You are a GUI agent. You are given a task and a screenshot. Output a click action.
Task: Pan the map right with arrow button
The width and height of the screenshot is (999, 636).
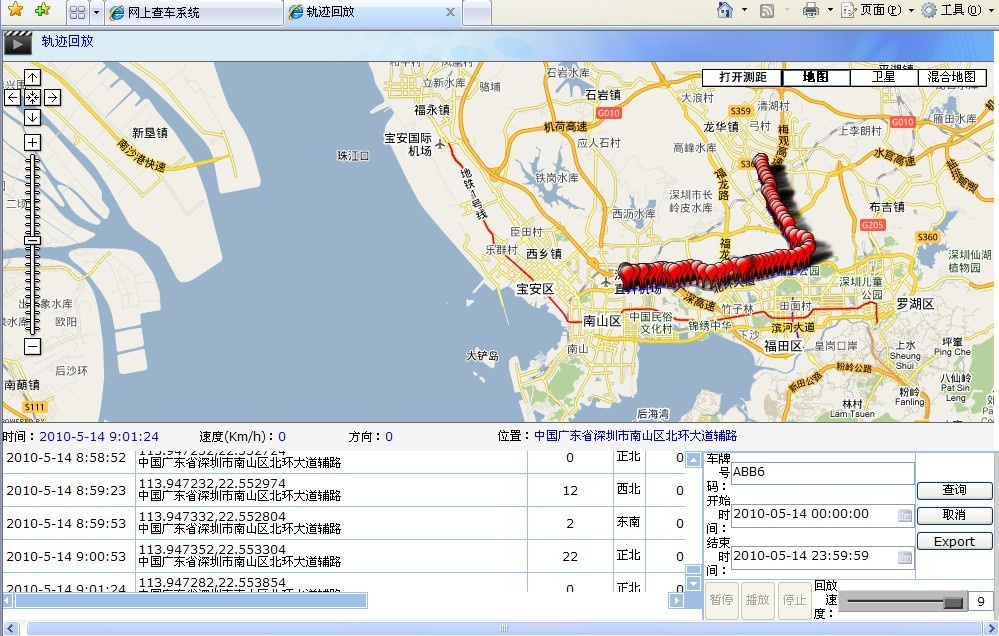point(52,97)
